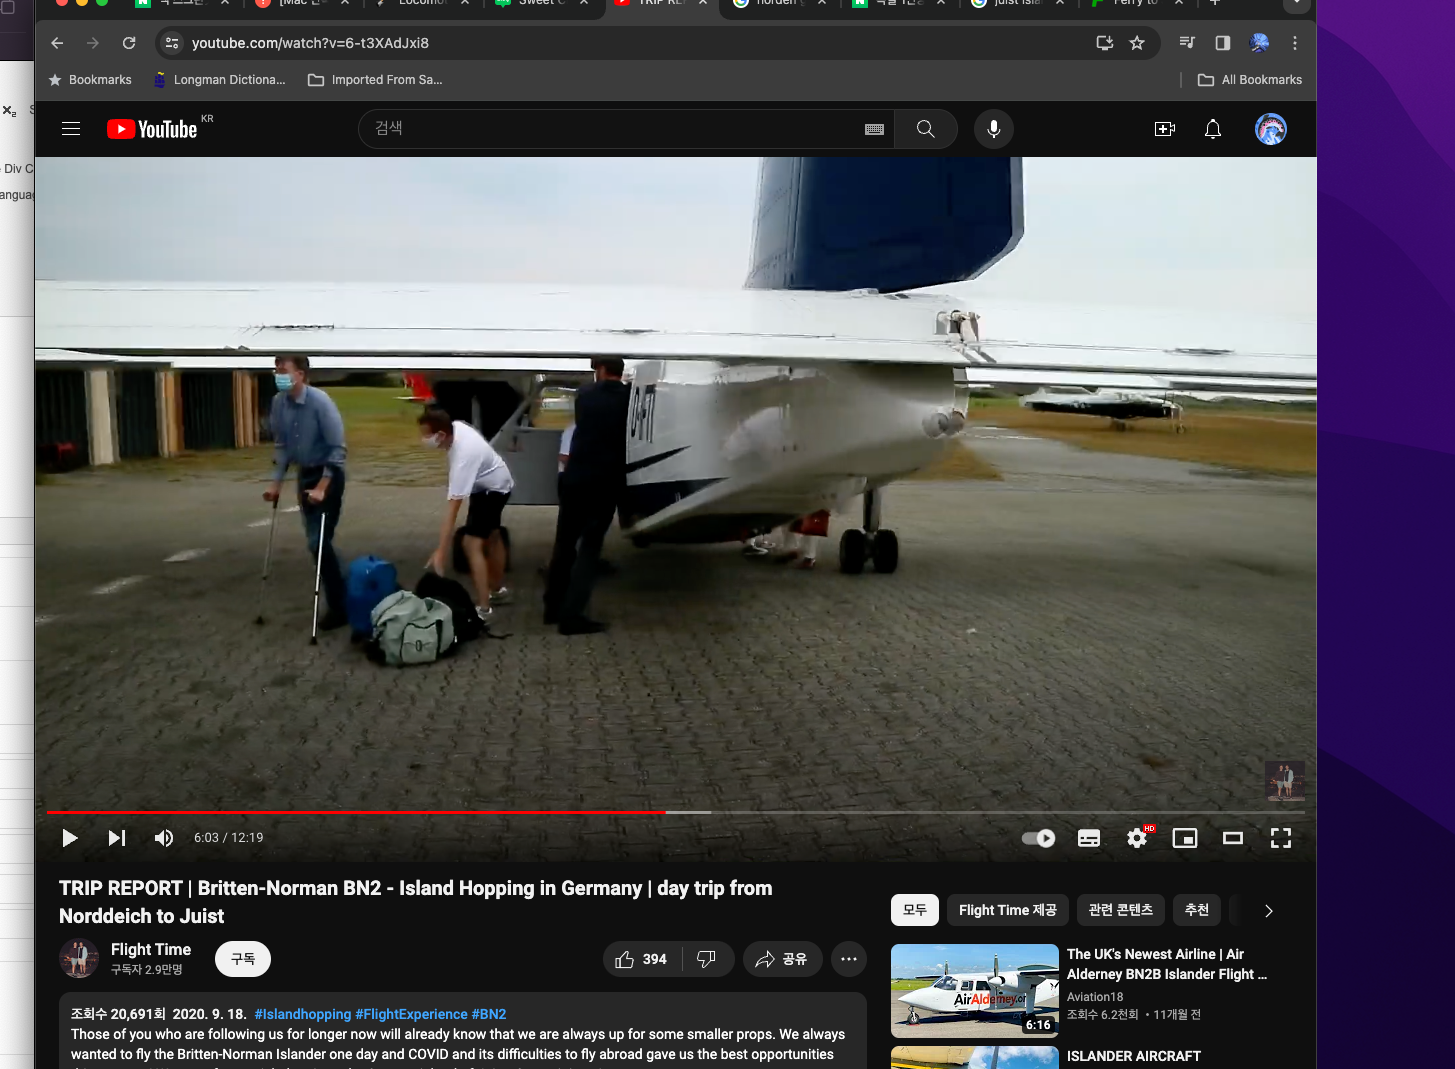Open All Bookmarks folder
Viewport: 1455px width, 1069px height.
pos(1250,80)
